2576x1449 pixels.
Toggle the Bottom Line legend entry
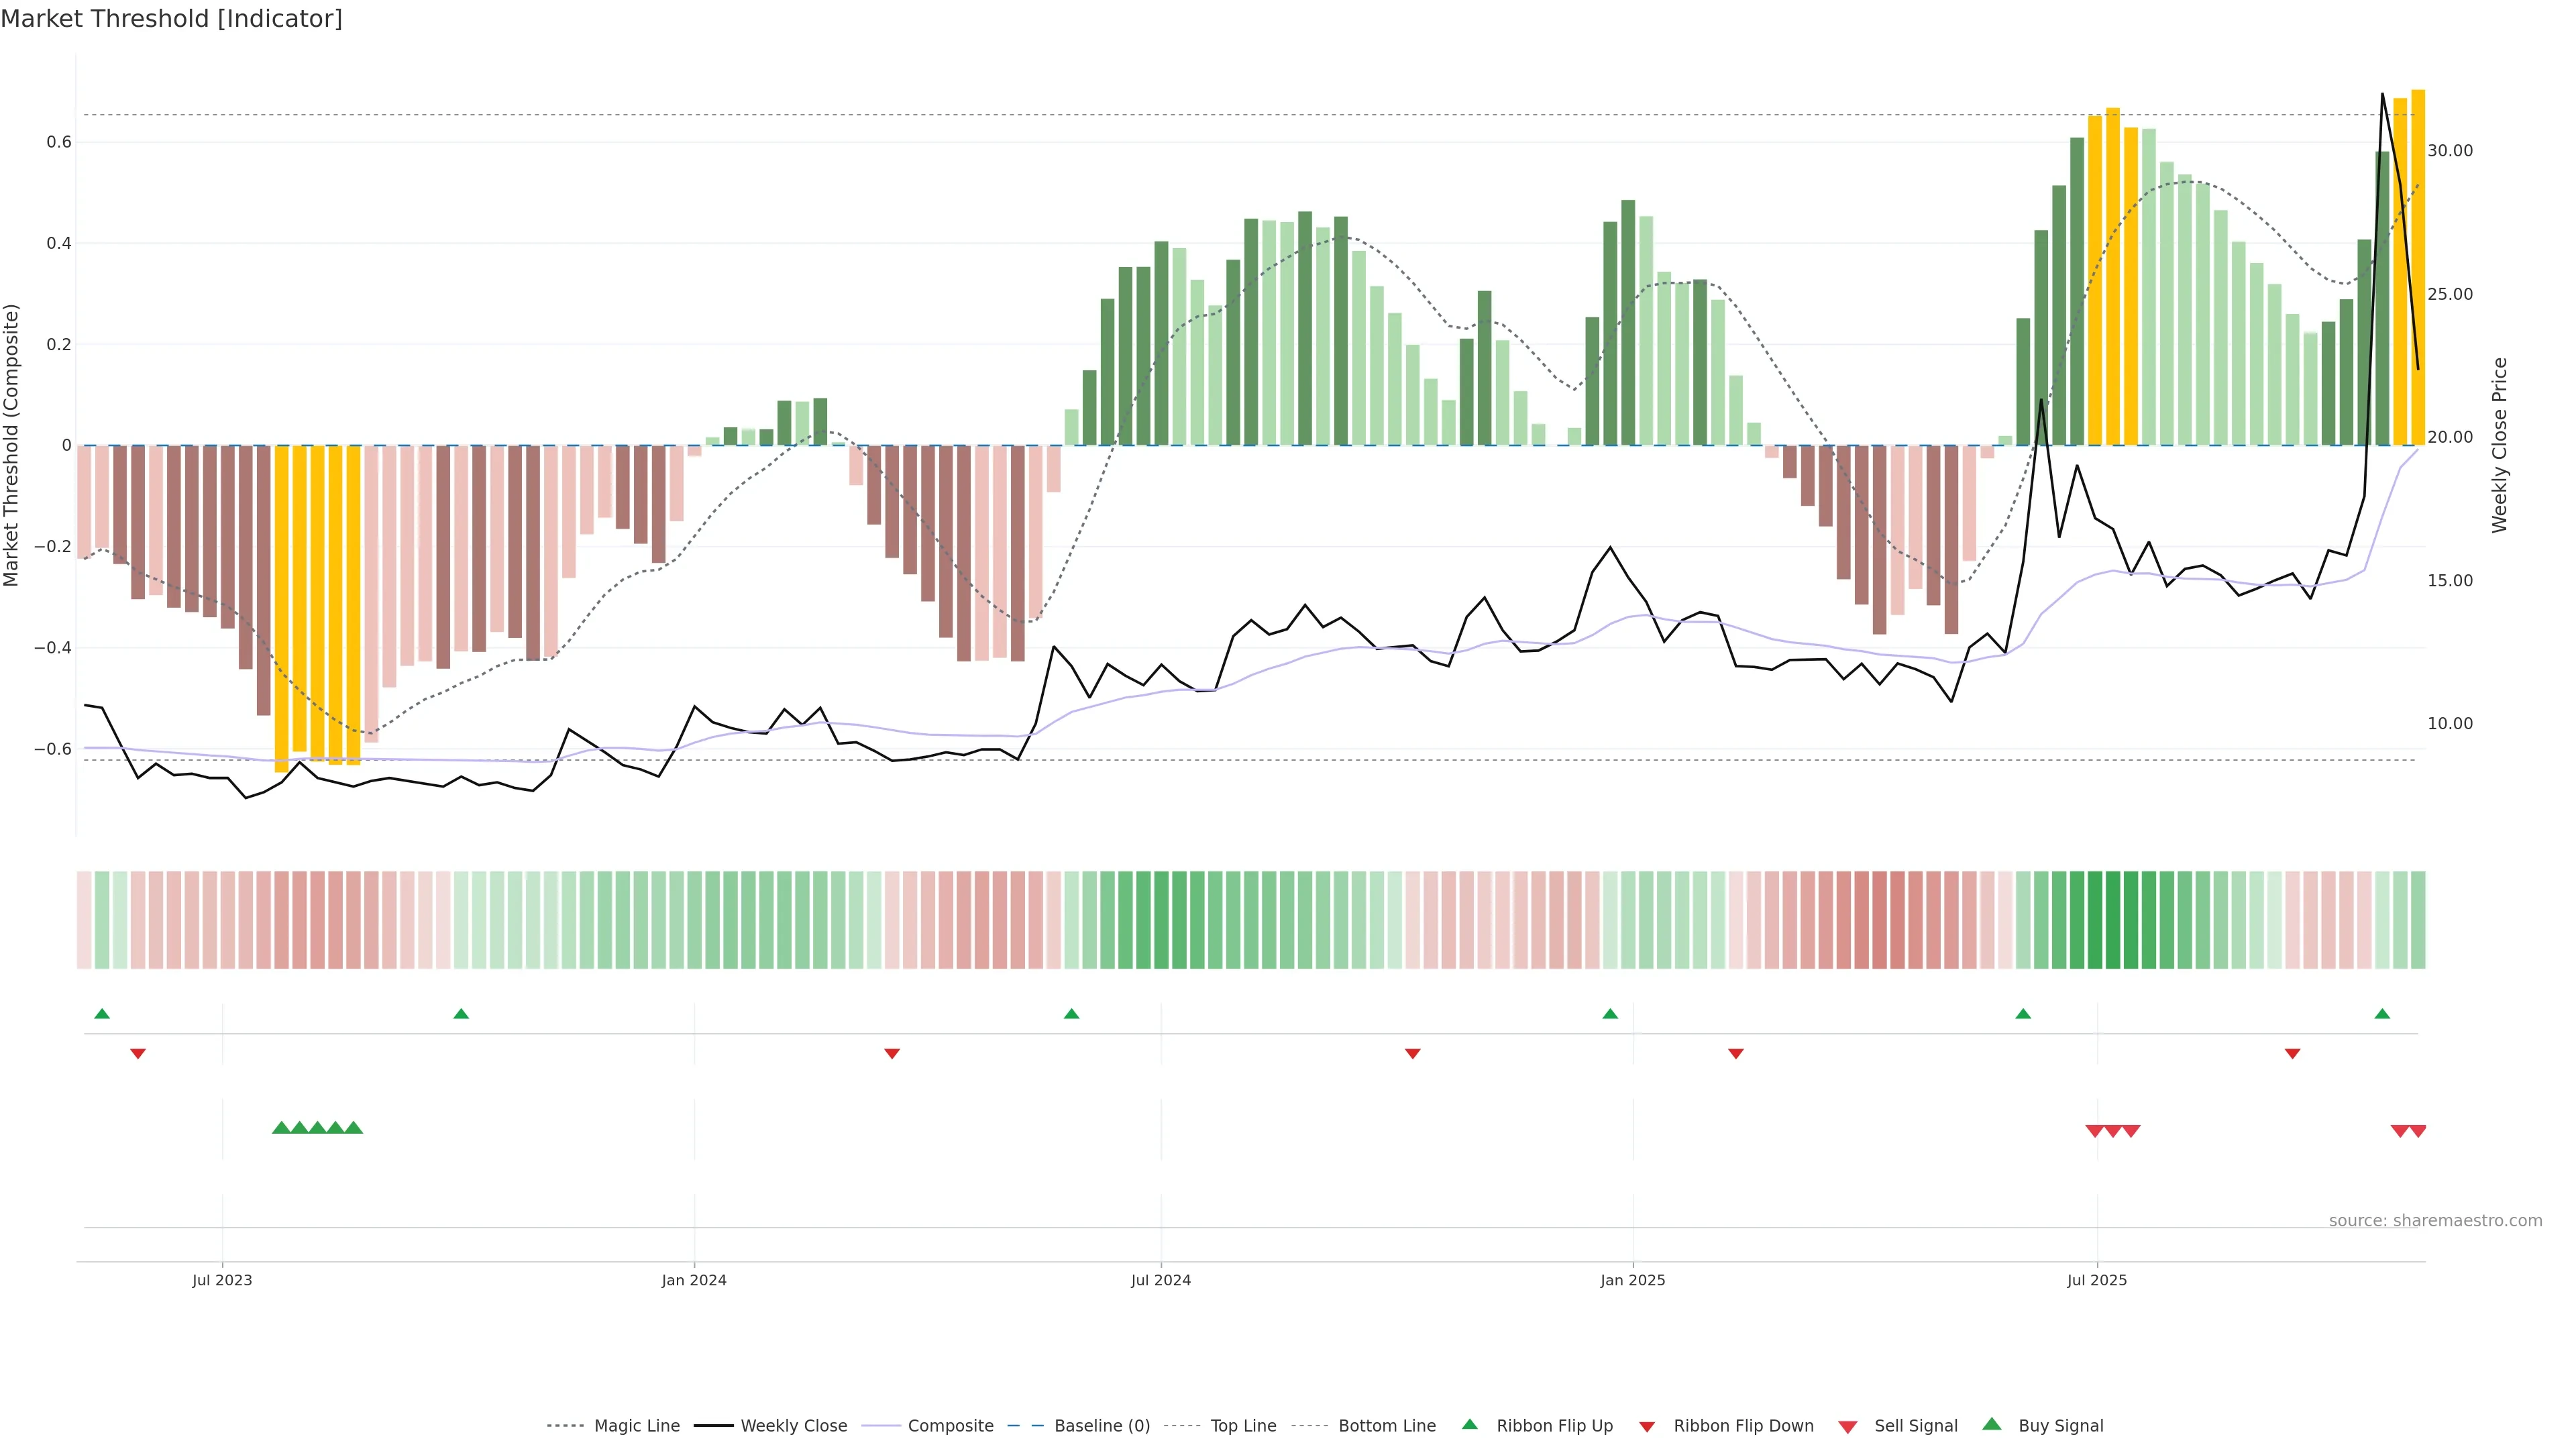[x=1386, y=1426]
